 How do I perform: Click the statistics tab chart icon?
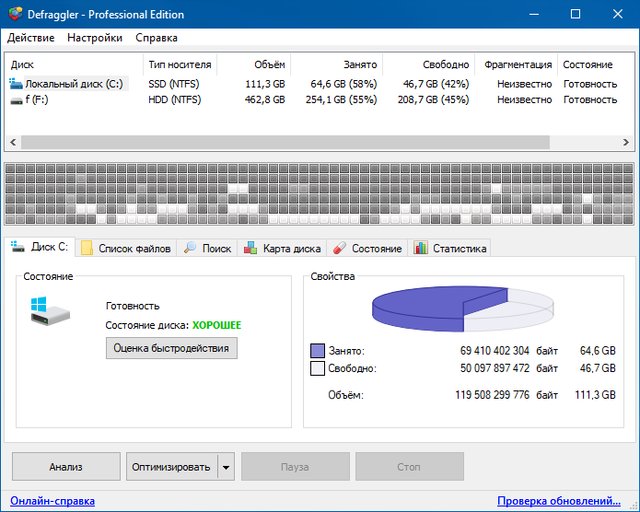point(421,248)
